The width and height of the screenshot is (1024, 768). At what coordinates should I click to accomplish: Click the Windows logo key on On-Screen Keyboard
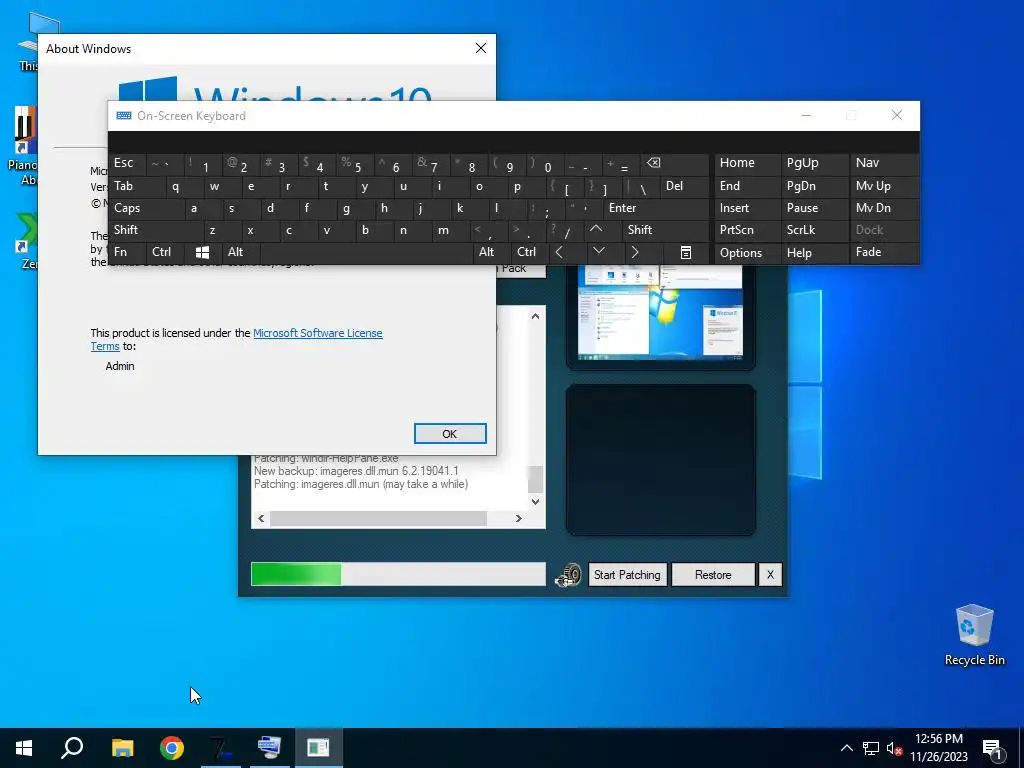pyautogui.click(x=202, y=252)
